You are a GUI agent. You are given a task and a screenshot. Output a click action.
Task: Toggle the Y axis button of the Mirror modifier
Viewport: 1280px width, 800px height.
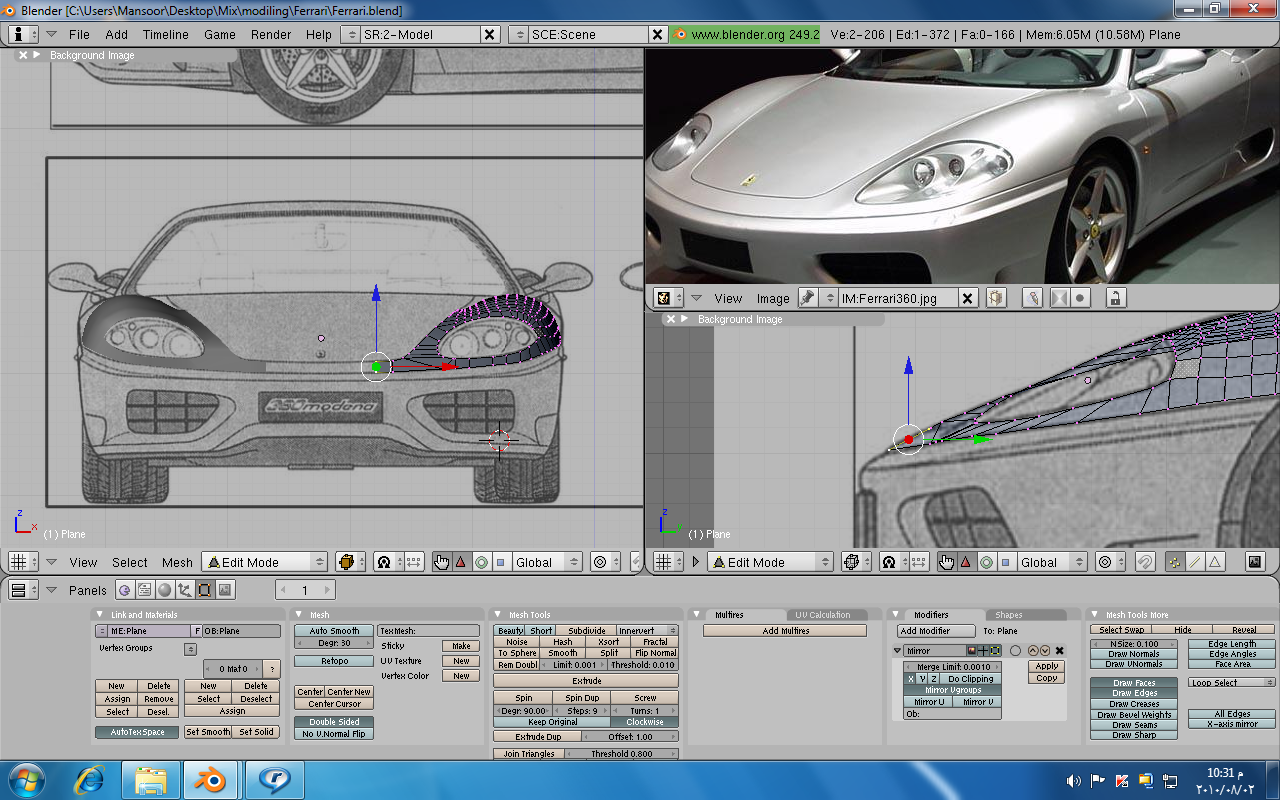(x=922, y=679)
